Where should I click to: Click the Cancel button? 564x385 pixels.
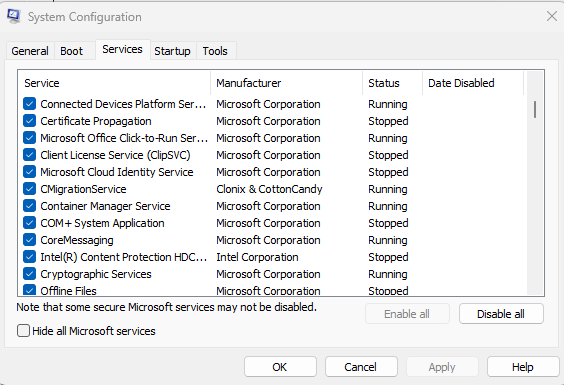point(361,367)
